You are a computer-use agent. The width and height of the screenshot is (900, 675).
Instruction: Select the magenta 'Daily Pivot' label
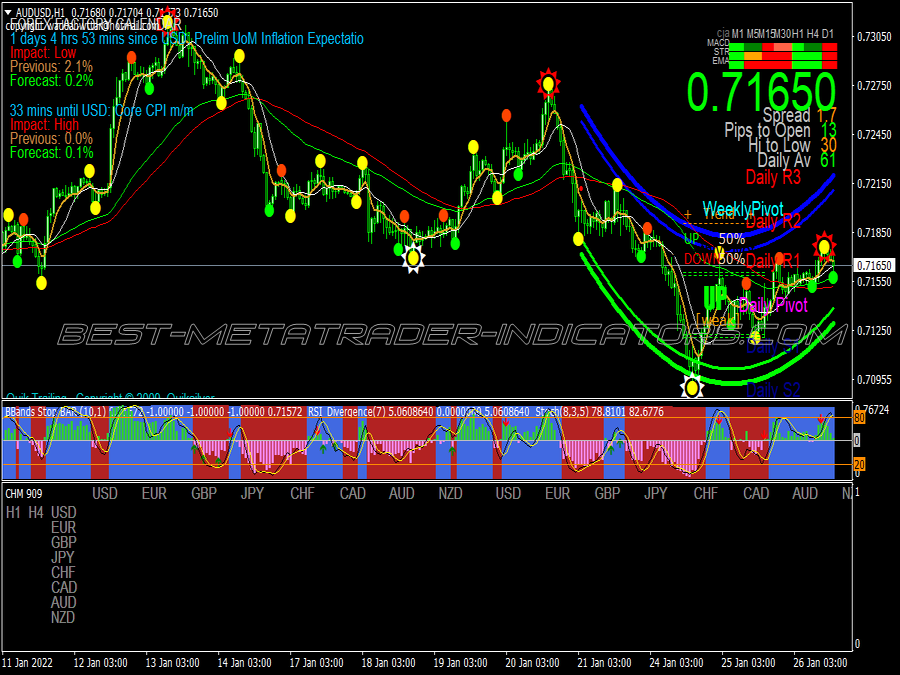coord(773,305)
